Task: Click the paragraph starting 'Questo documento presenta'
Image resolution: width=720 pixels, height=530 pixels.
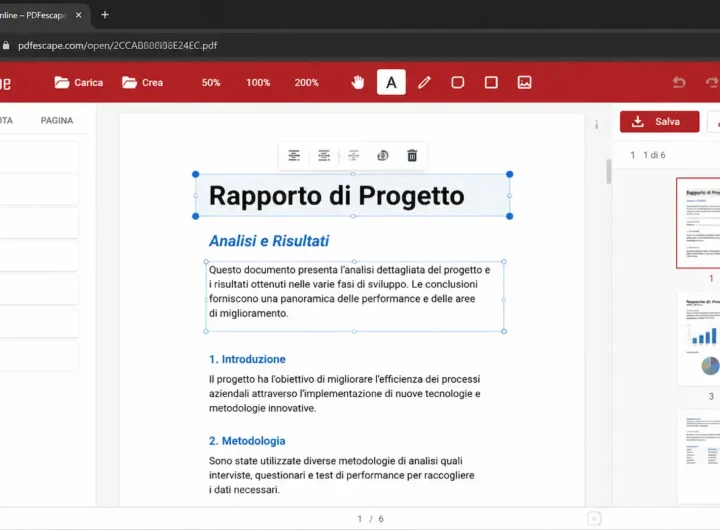Action: (349, 292)
